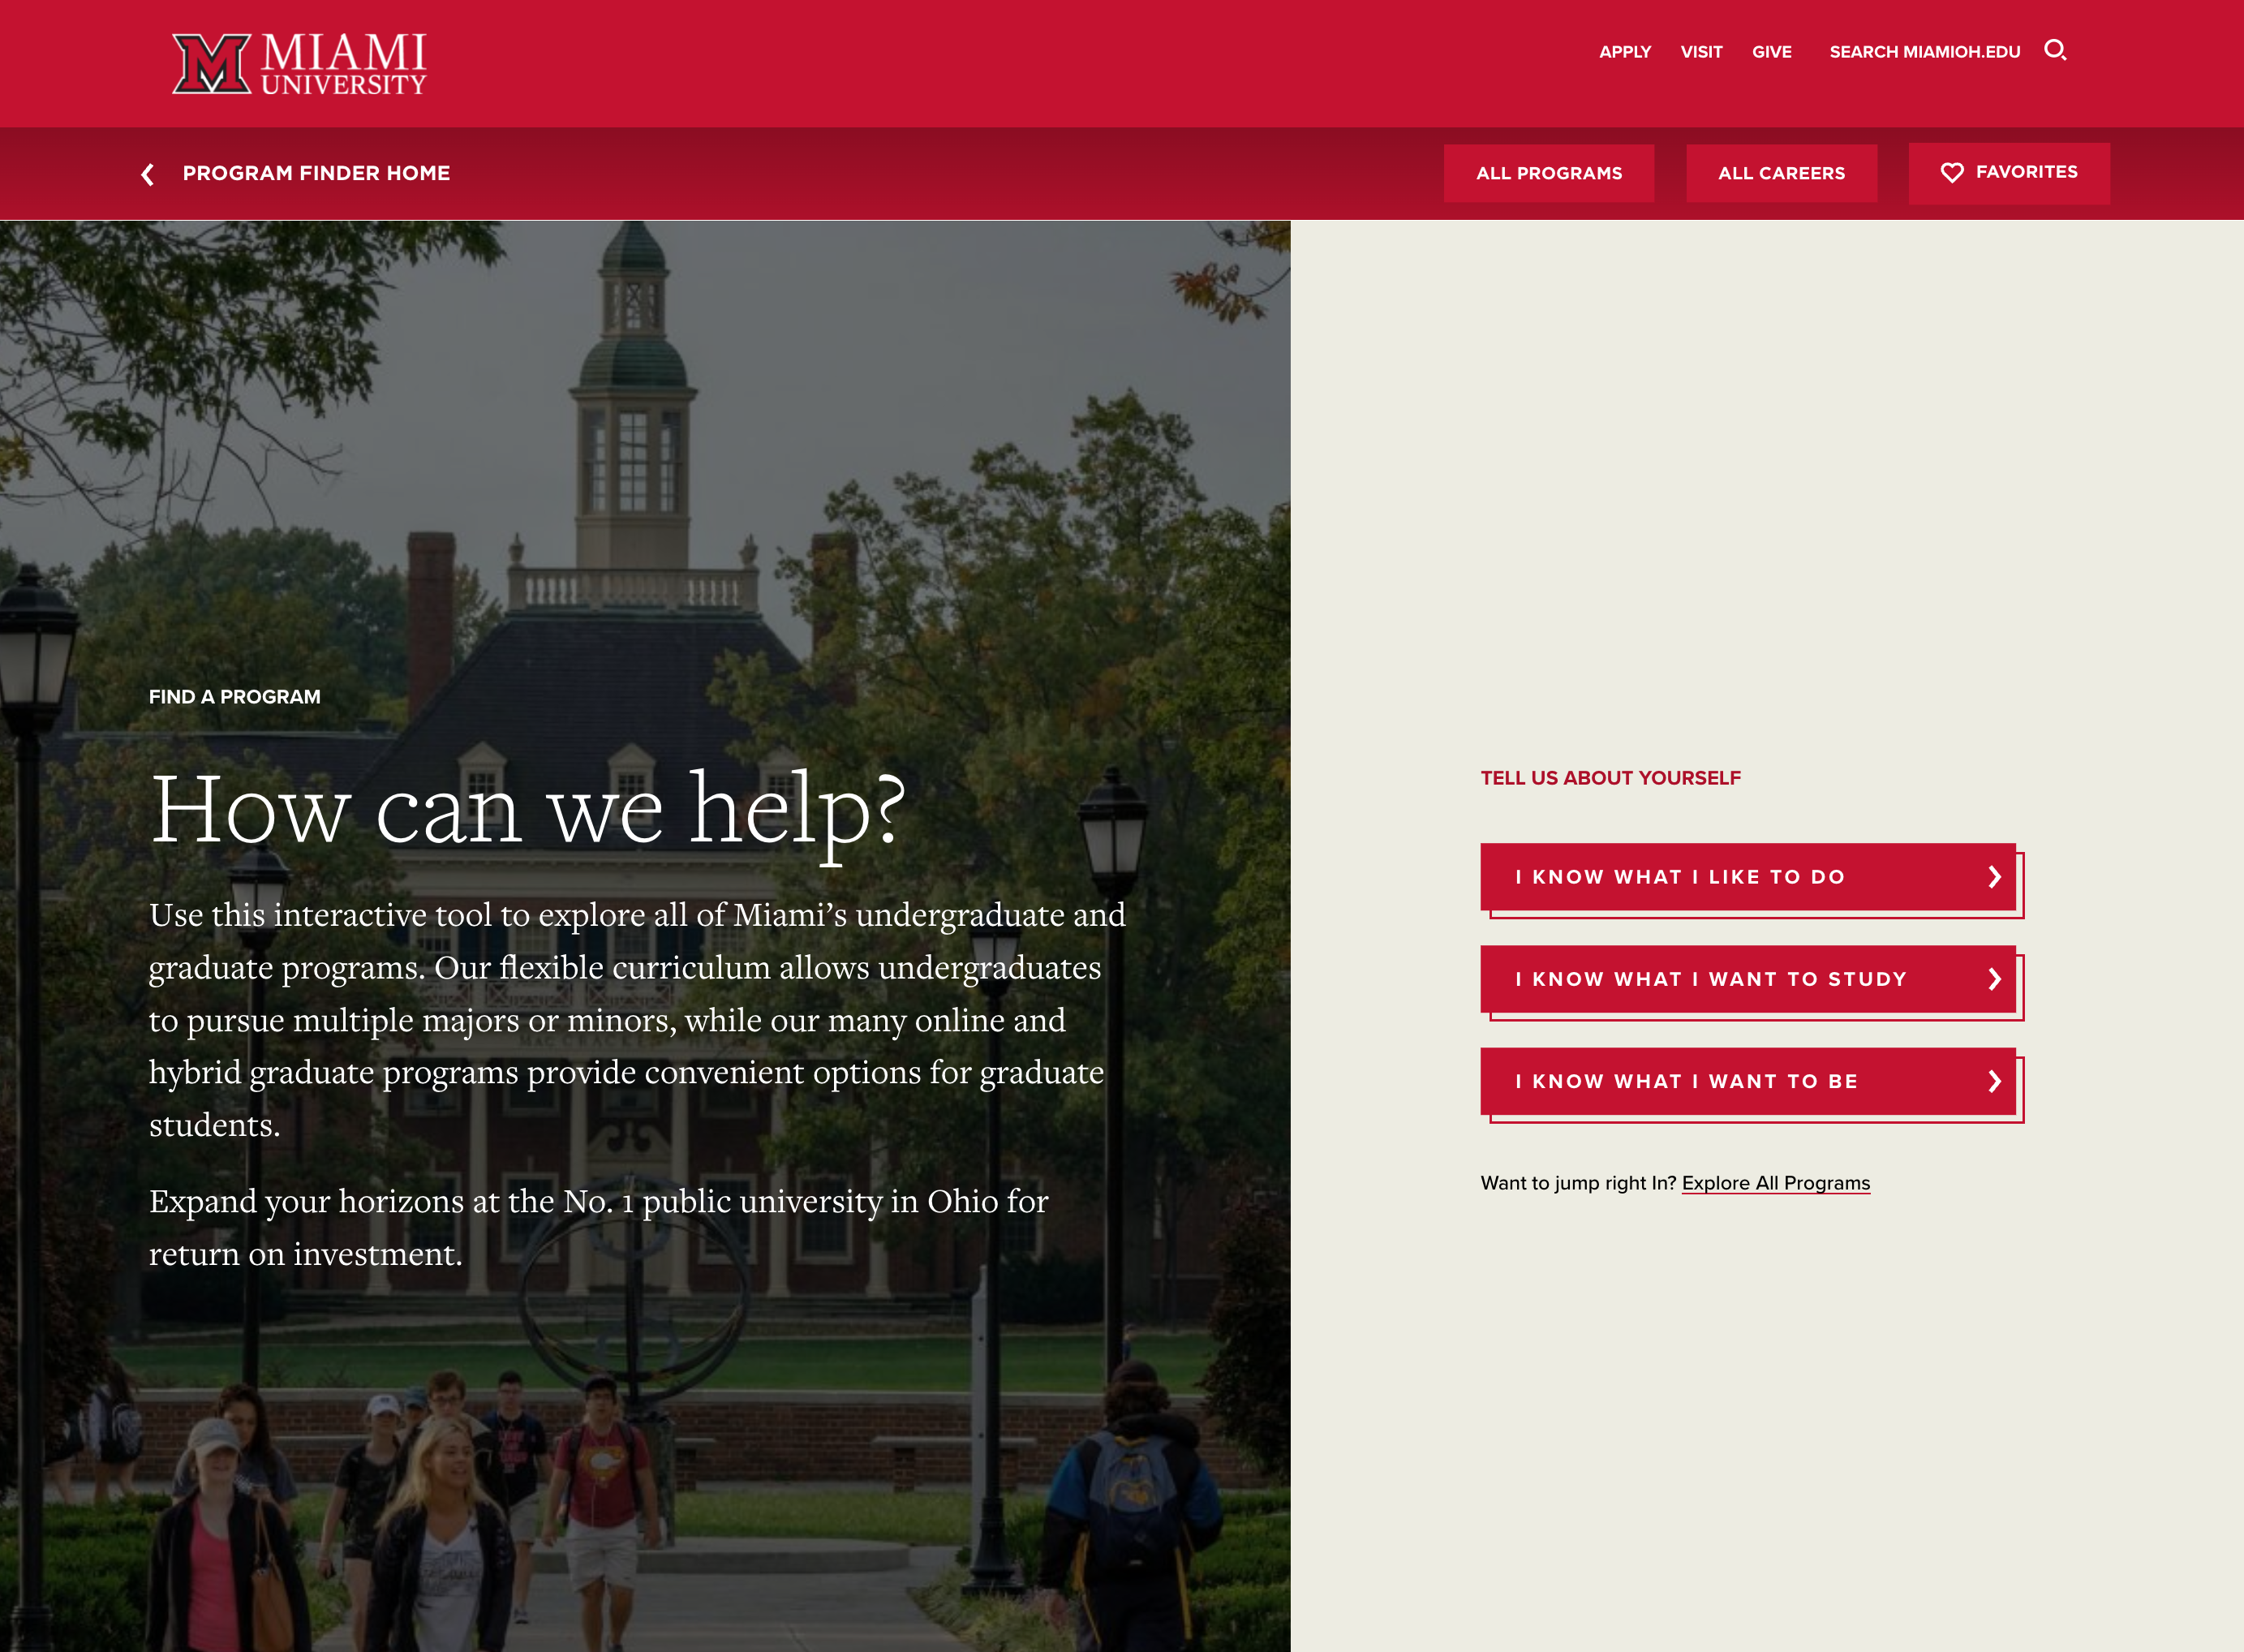
Task: Click the 'Want to jump right In?' text
Action: tap(1578, 1183)
